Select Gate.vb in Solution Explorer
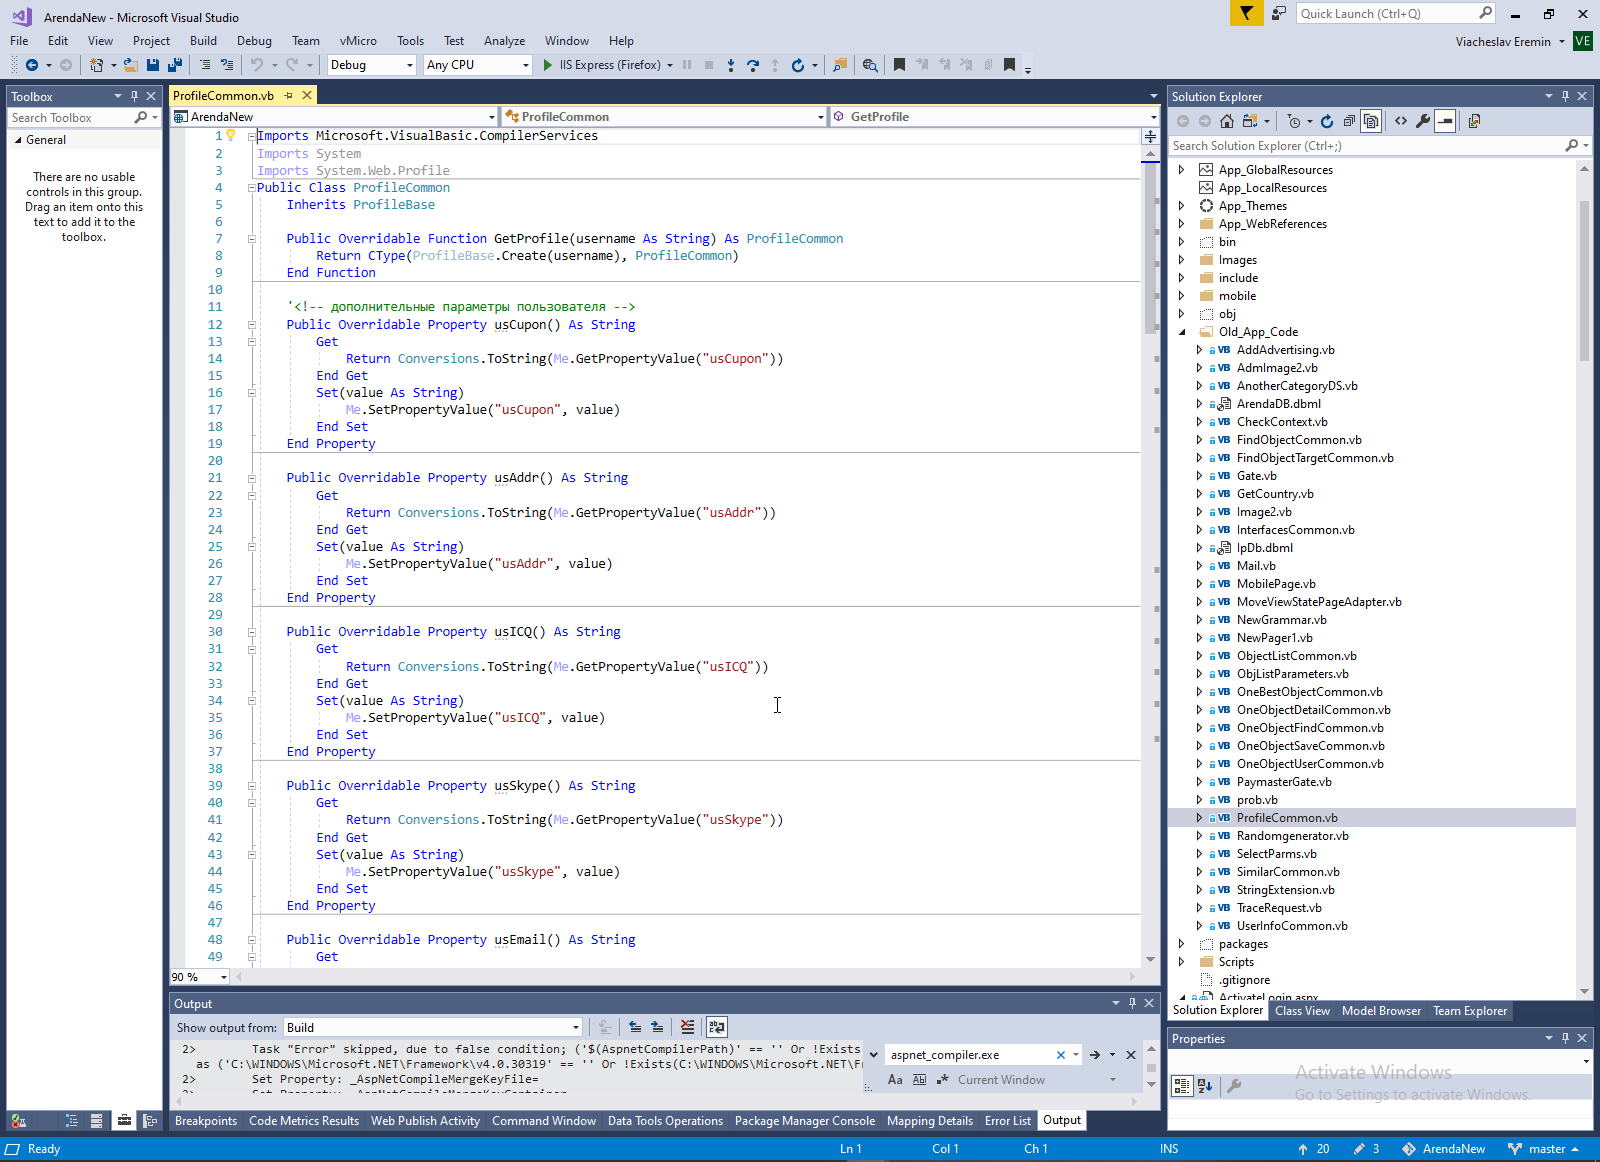The height and width of the screenshot is (1162, 1600). (1256, 476)
